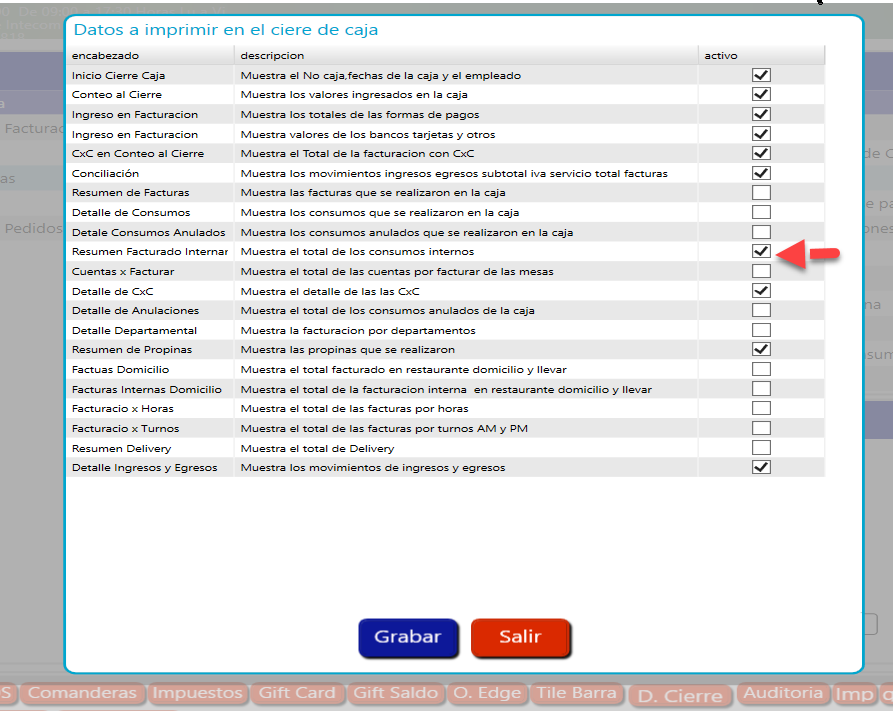893x711 pixels.
Task: Click the Grabar button
Action: (407, 637)
